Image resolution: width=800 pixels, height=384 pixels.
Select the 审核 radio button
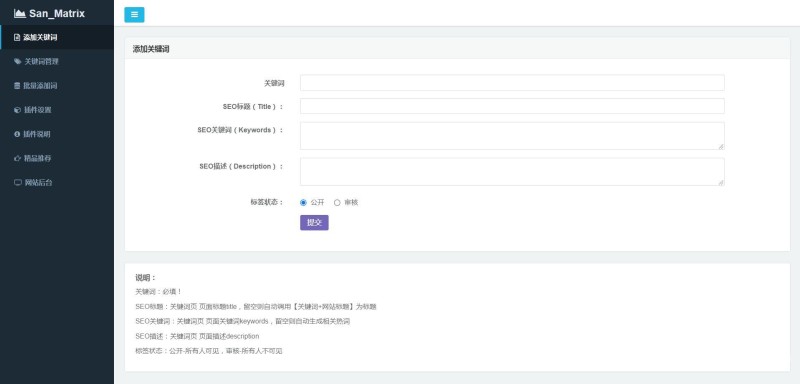337,202
